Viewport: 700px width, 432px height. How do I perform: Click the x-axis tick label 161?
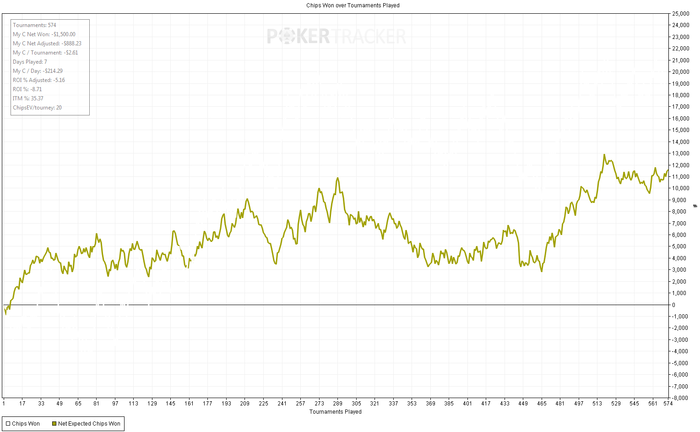coord(189,403)
